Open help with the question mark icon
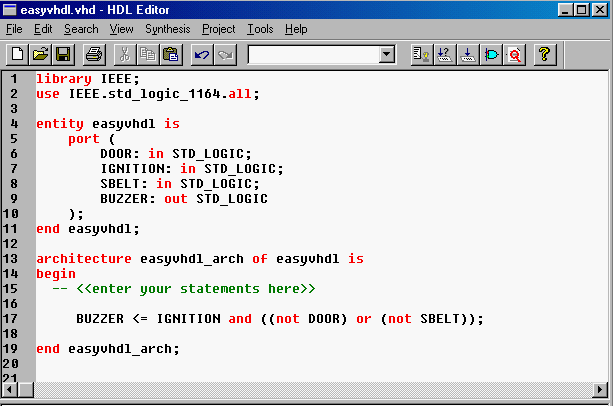Viewport: 613px width, 406px height. (545, 53)
